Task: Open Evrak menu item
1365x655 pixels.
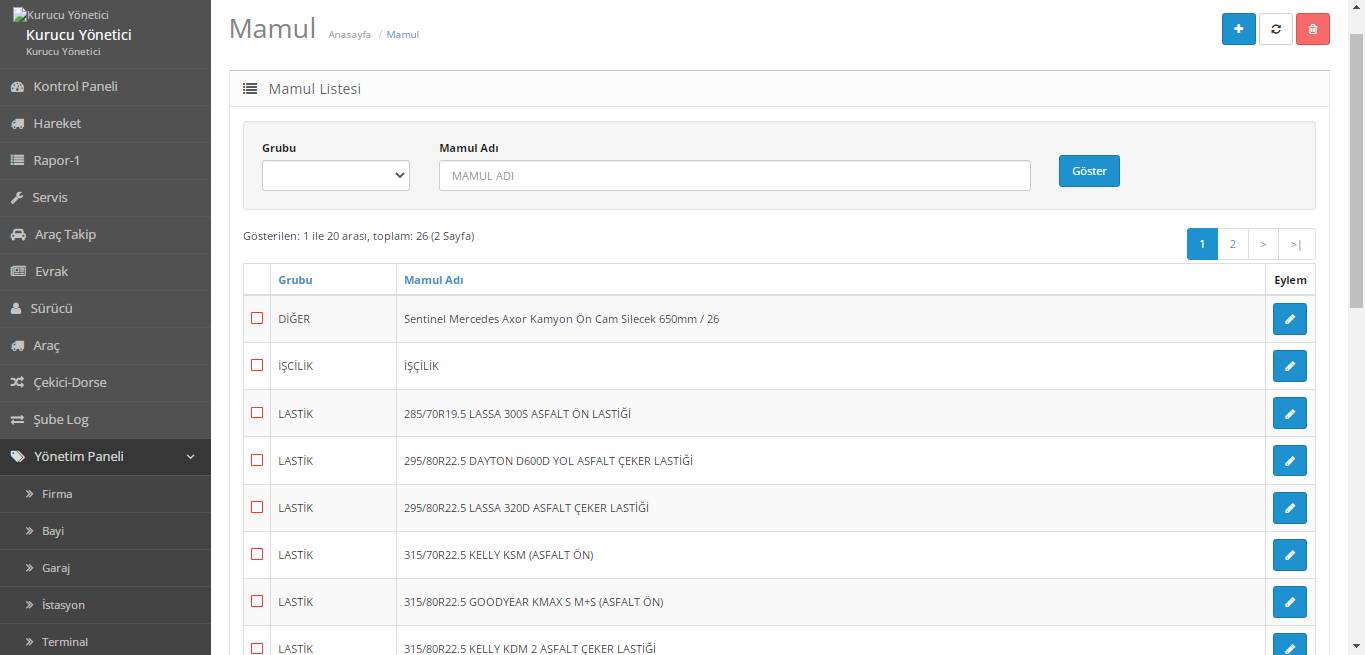Action: pyautogui.click(x=105, y=272)
